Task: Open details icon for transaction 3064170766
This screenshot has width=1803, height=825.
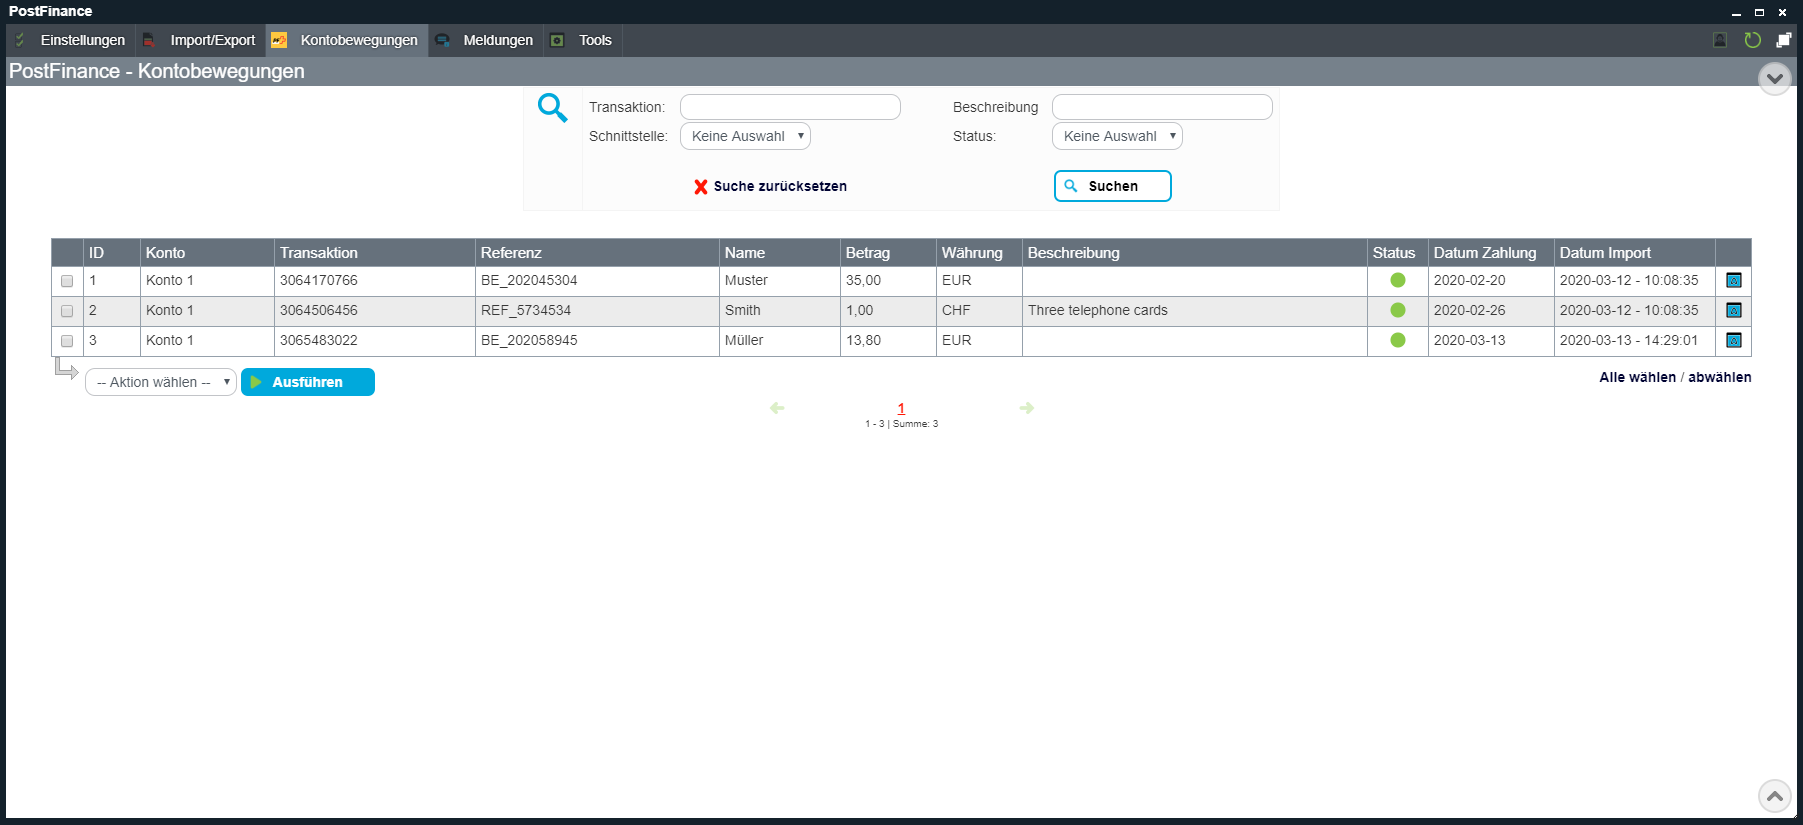Action: [1734, 281]
